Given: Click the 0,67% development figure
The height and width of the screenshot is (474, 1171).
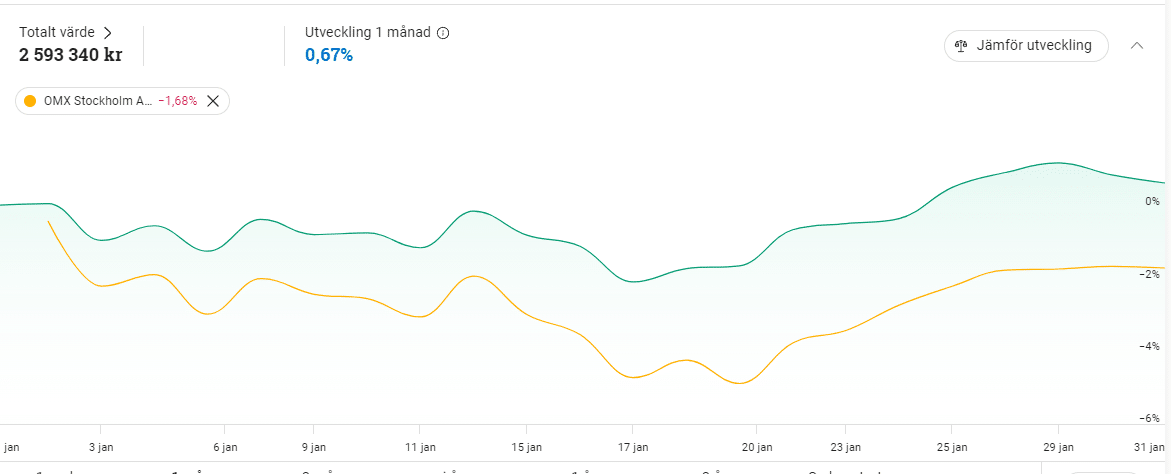Looking at the screenshot, I should point(329,54).
